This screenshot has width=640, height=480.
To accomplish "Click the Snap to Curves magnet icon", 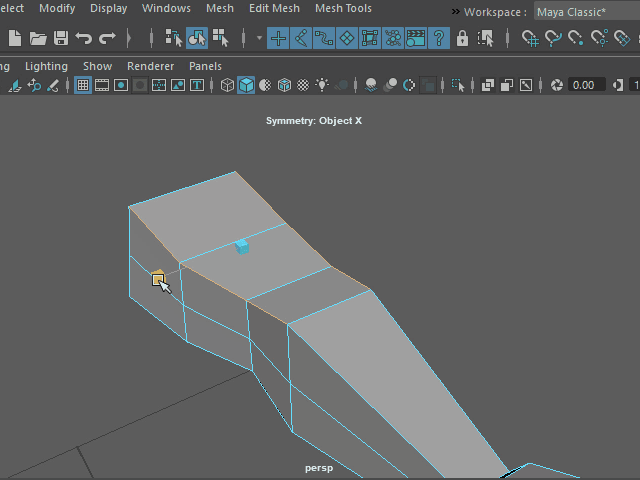I will [x=553, y=38].
